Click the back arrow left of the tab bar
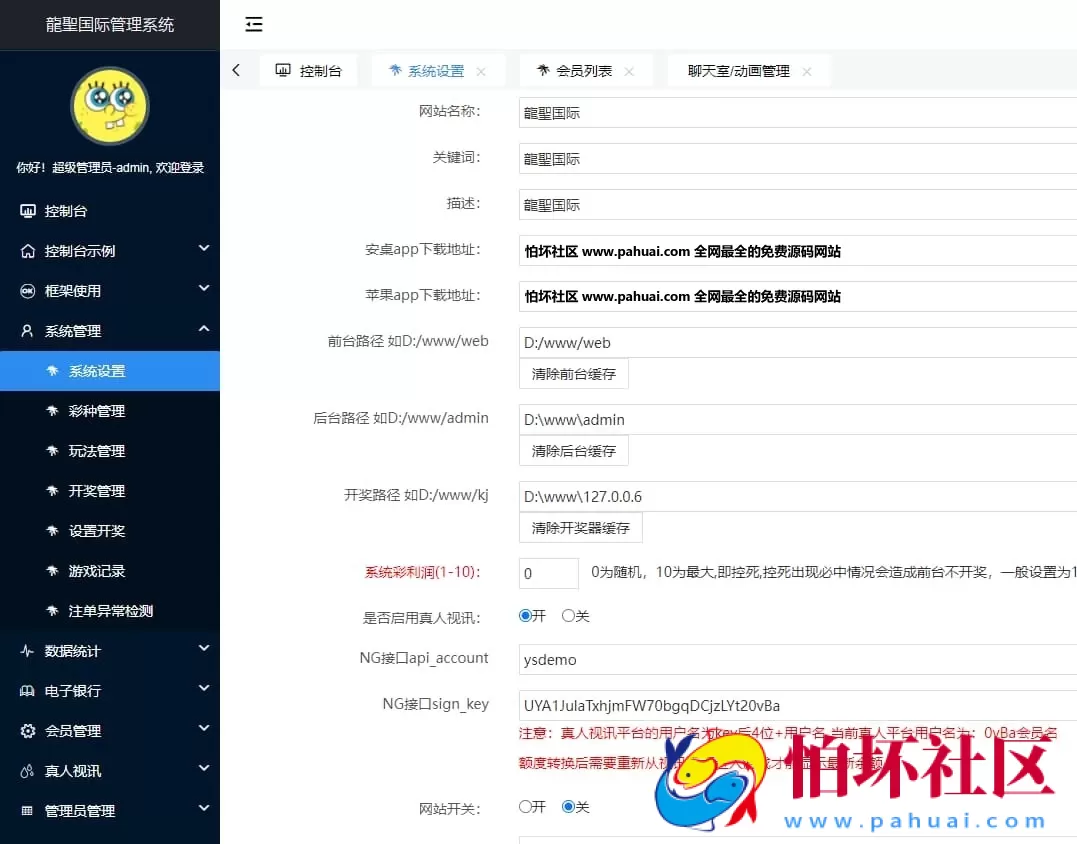Screen dimensions: 1077x844 click(237, 70)
